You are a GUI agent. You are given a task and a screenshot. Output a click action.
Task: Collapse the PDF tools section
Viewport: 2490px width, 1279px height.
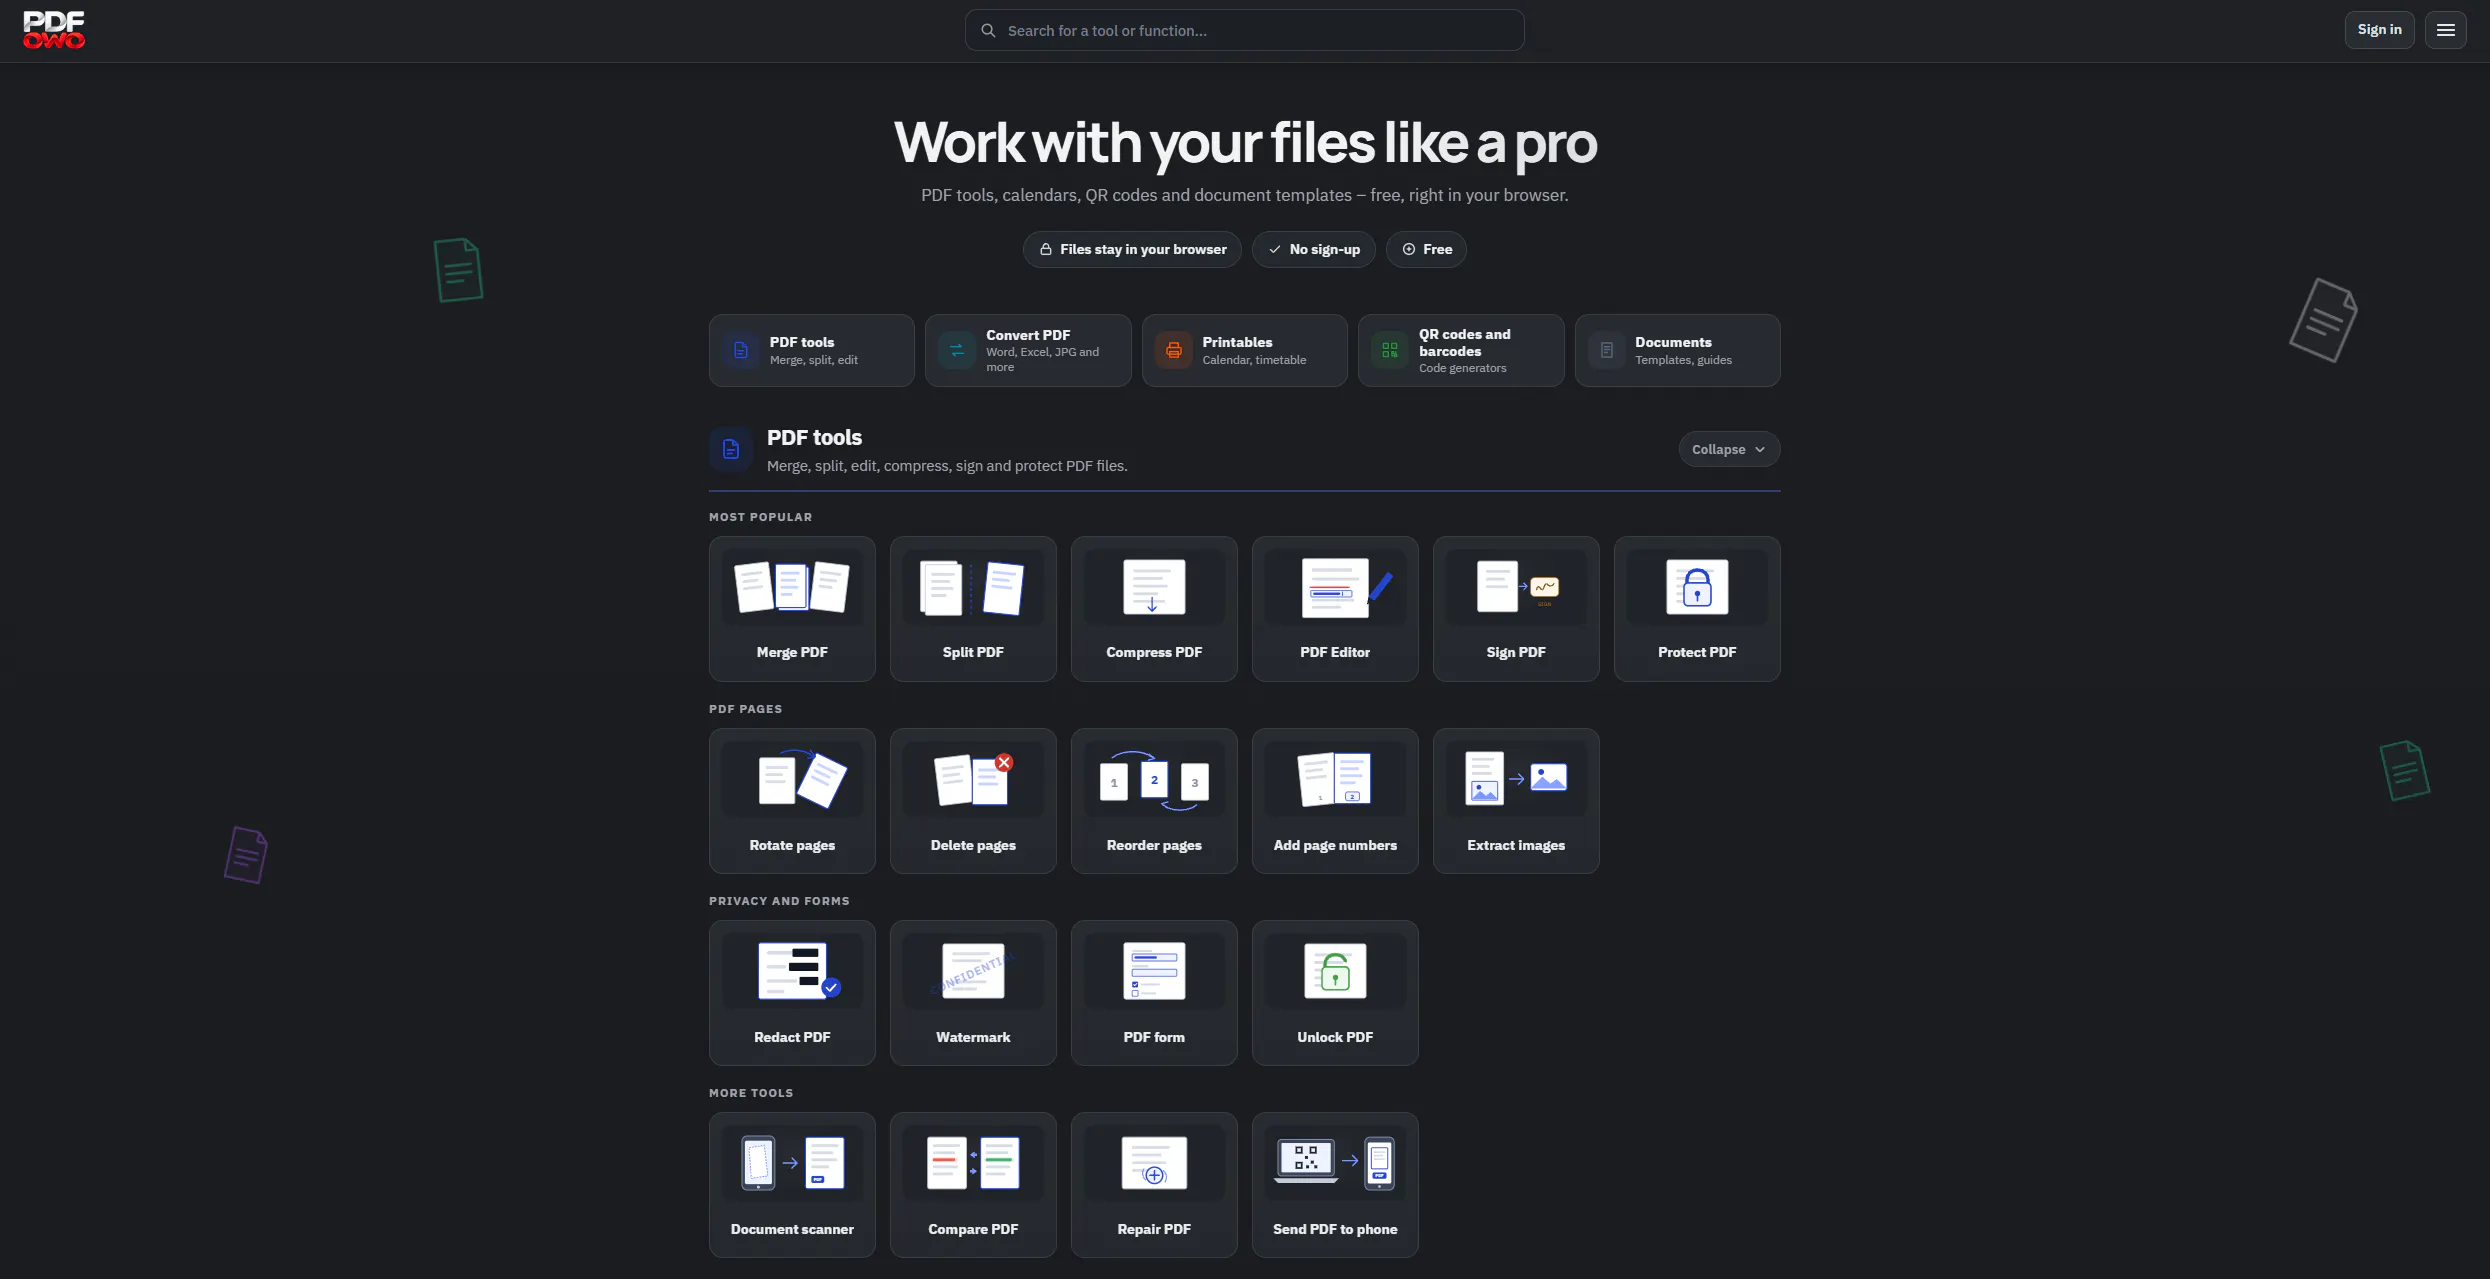1729,449
